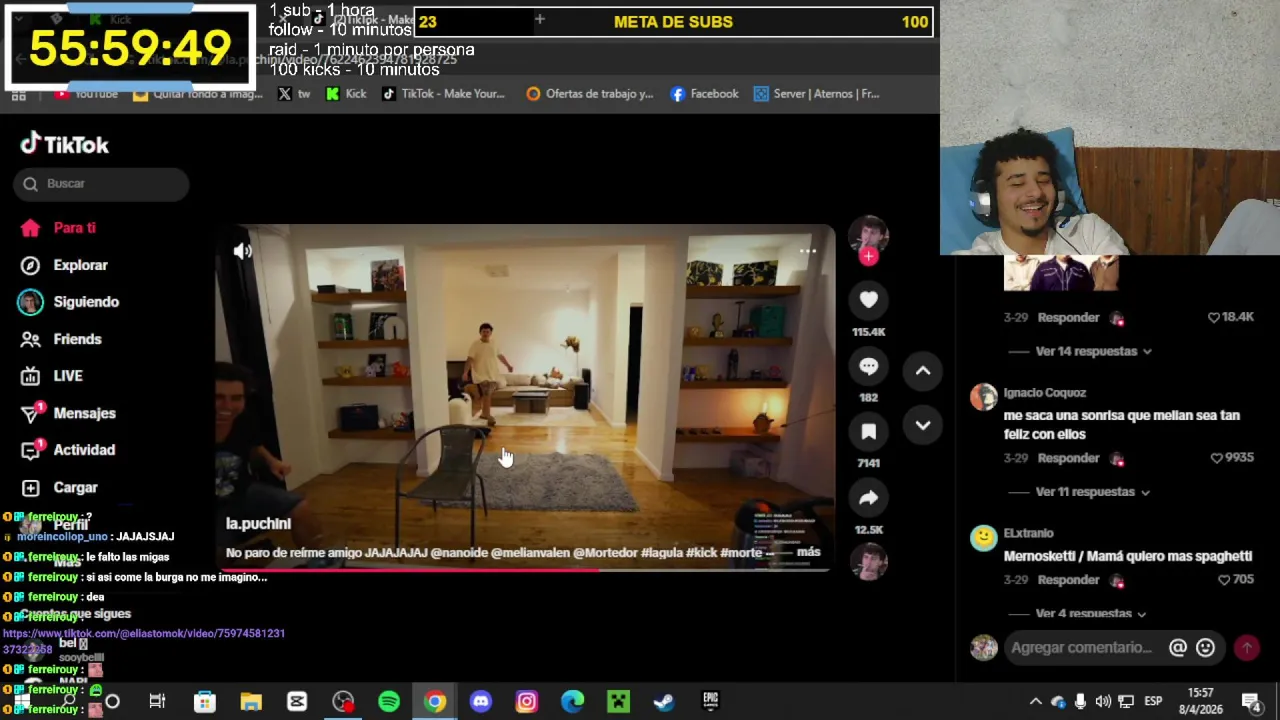Open the sticker image in top comment

click(1060, 273)
